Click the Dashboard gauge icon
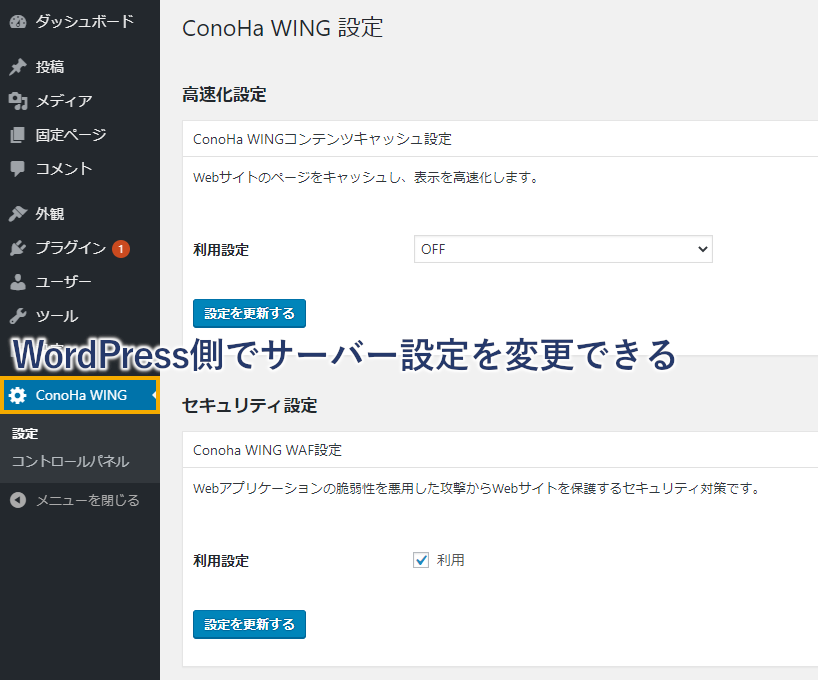 click(x=18, y=21)
